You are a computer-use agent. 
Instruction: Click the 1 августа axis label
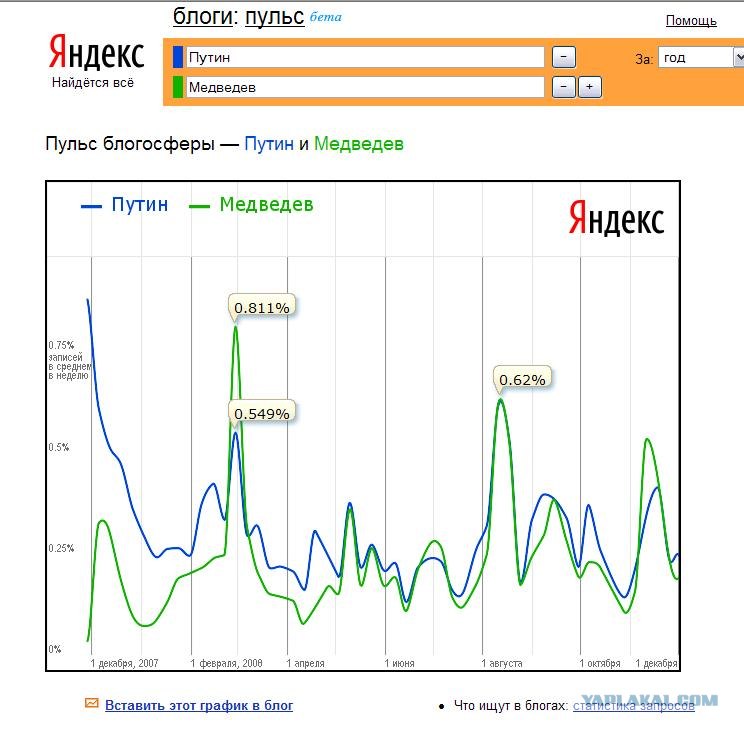point(502,663)
